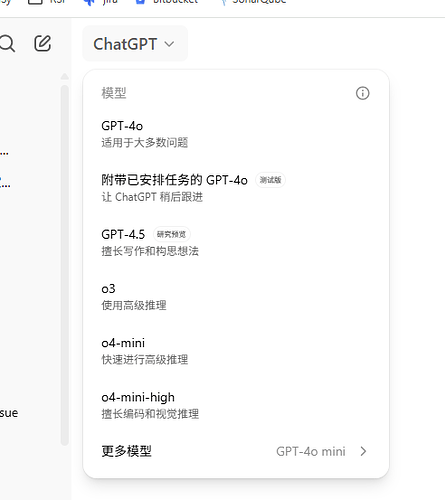Expand the 更多模型 submenu
The width and height of the screenshot is (445, 500).
click(x=236, y=451)
